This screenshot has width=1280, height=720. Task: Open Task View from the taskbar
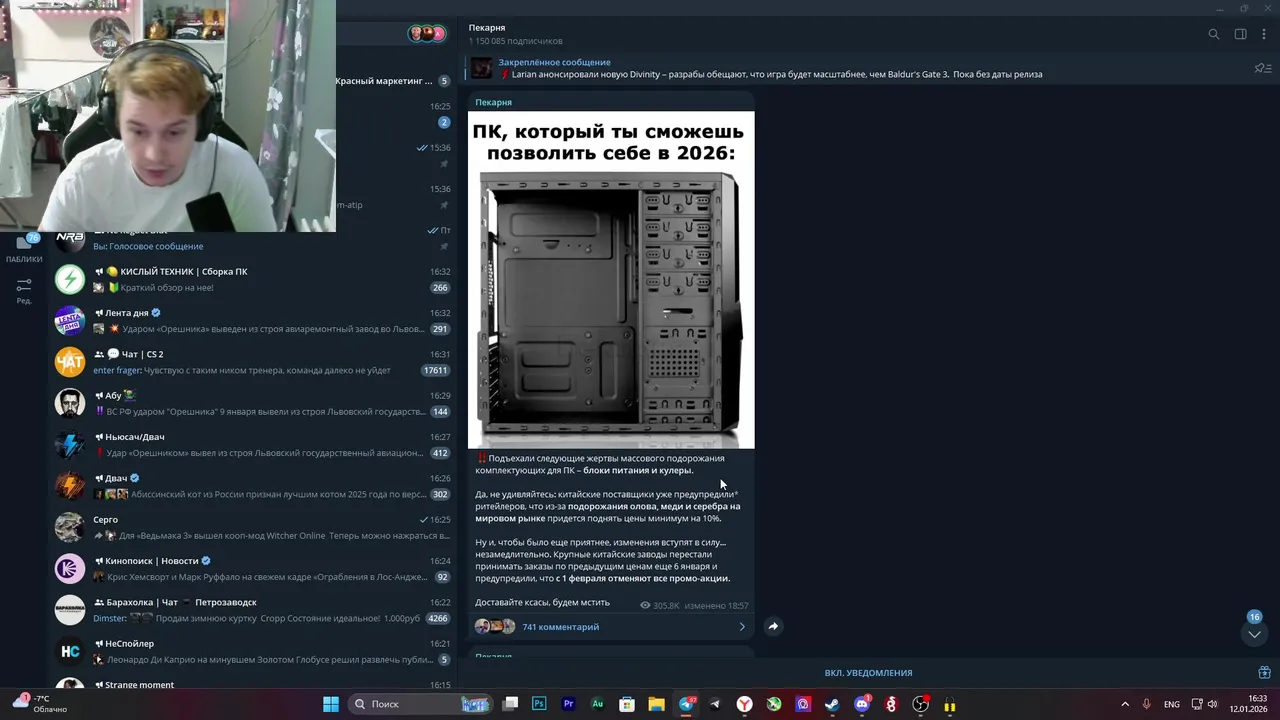coord(510,704)
